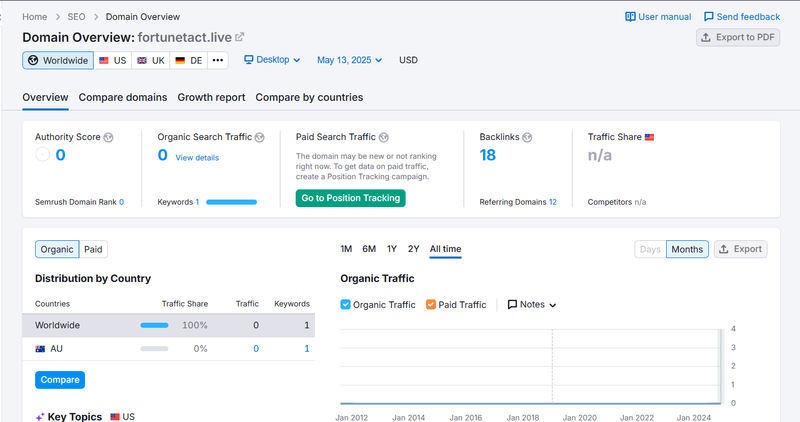Click Go to Position Tracking button
The height and width of the screenshot is (422, 800).
click(351, 198)
